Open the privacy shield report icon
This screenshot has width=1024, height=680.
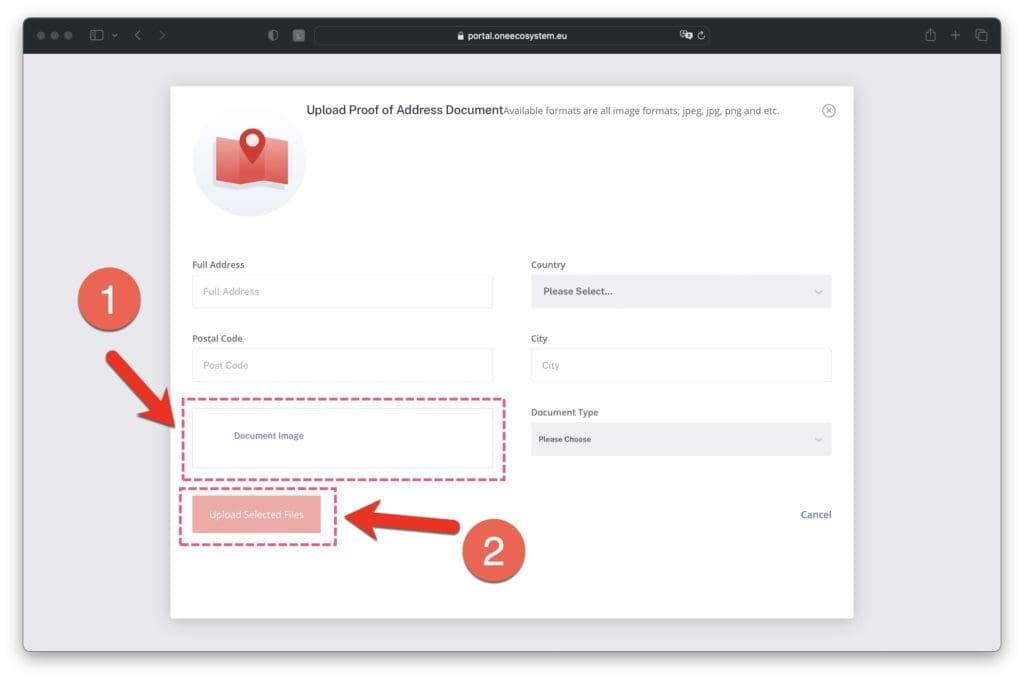pos(273,35)
